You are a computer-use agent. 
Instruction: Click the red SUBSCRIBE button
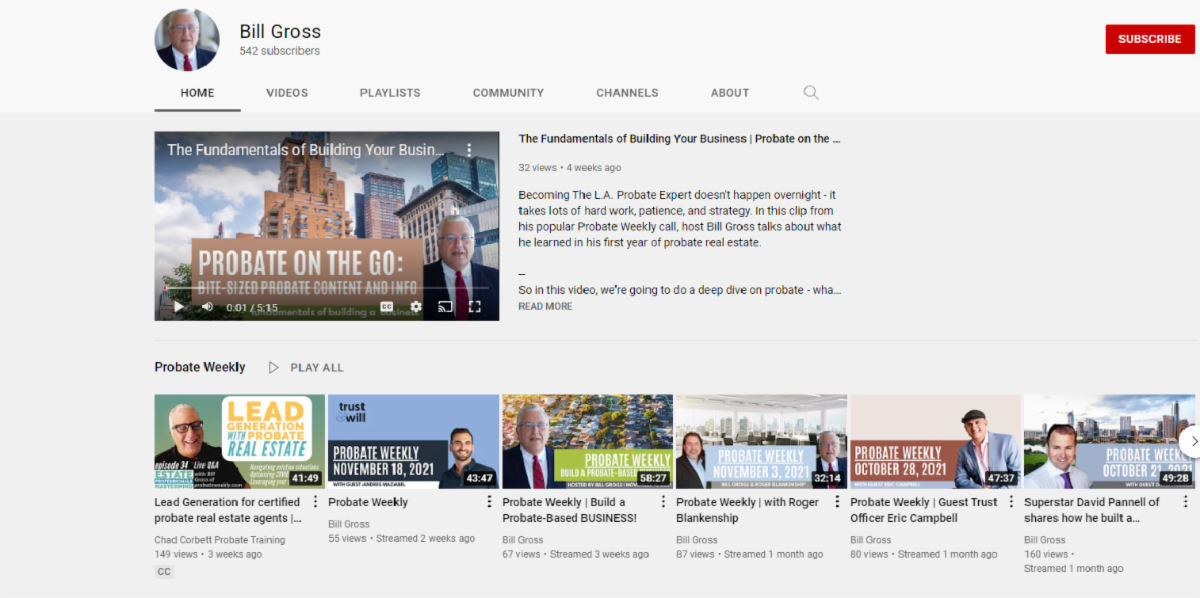point(1150,39)
